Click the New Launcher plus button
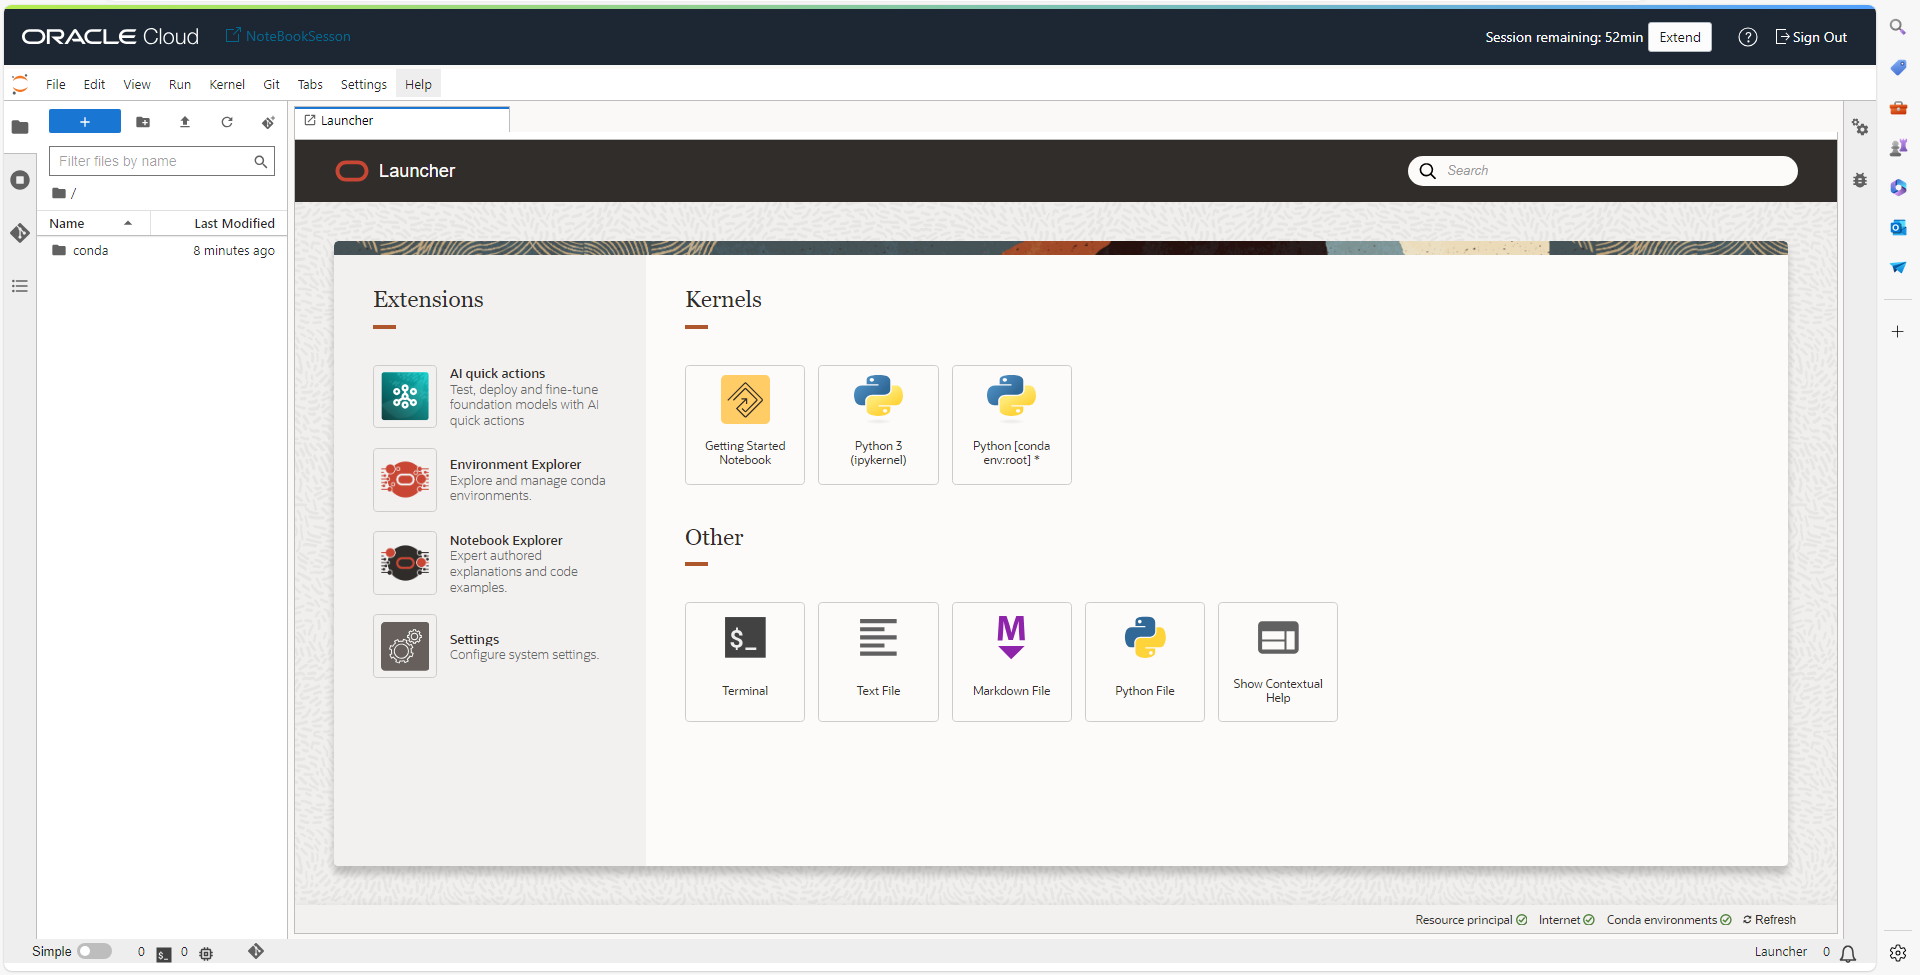This screenshot has width=1920, height=975. (85, 121)
